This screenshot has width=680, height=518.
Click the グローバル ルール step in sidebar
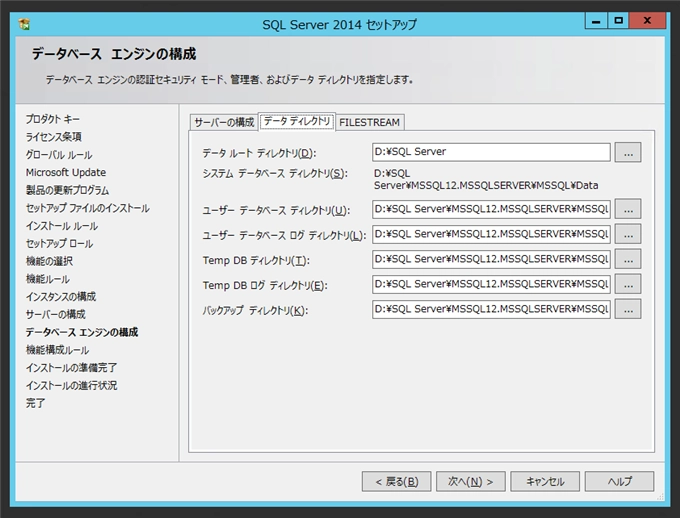(59, 154)
